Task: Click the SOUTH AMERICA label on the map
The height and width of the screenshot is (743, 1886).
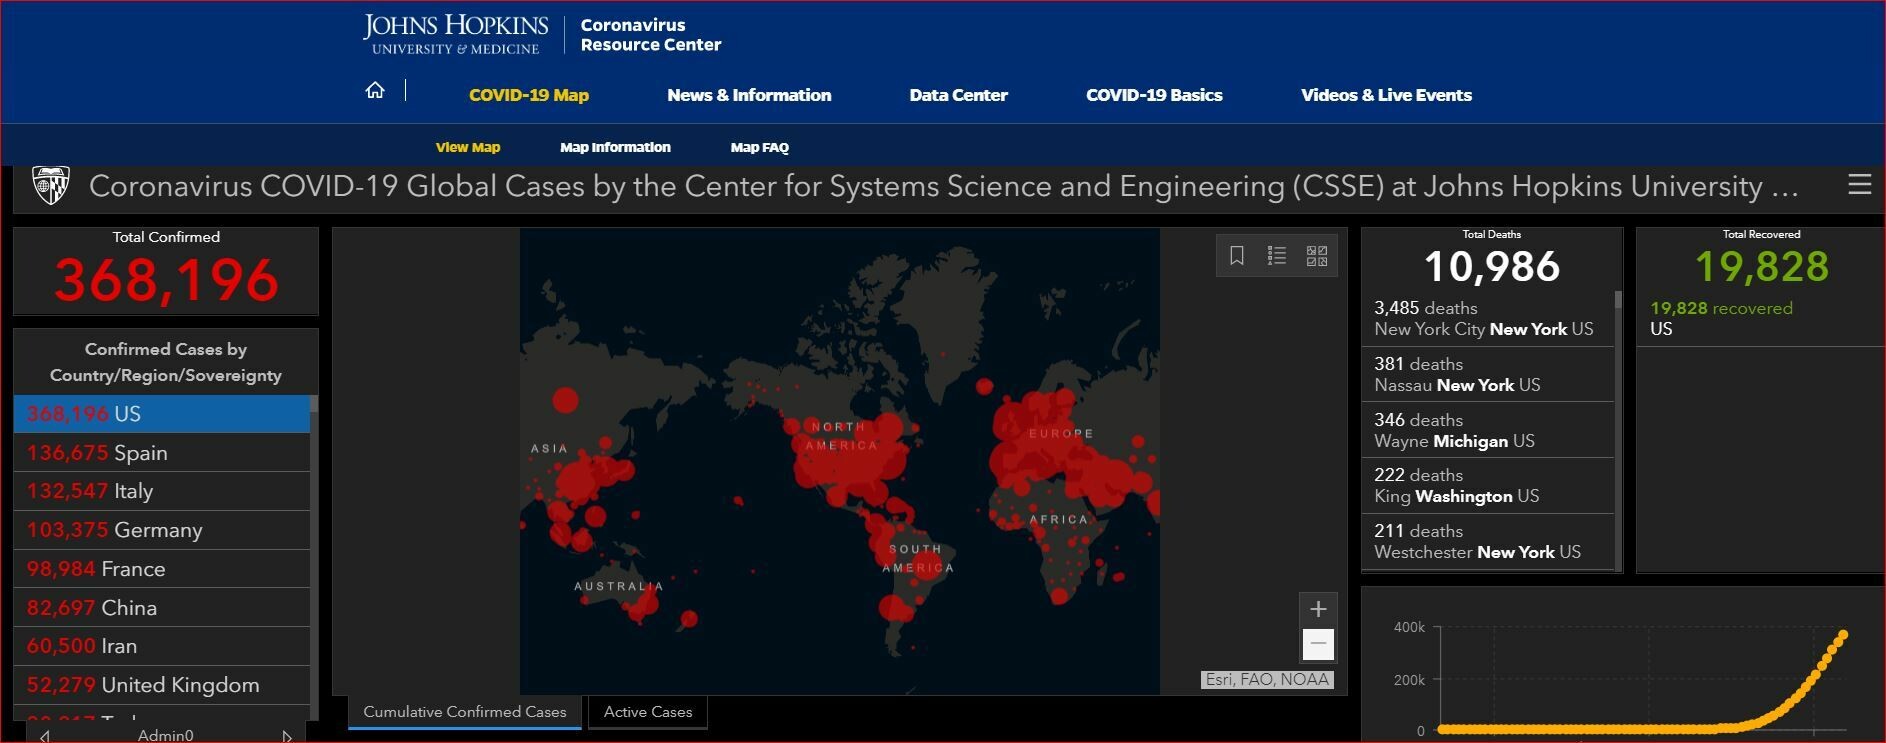Action: (918, 558)
